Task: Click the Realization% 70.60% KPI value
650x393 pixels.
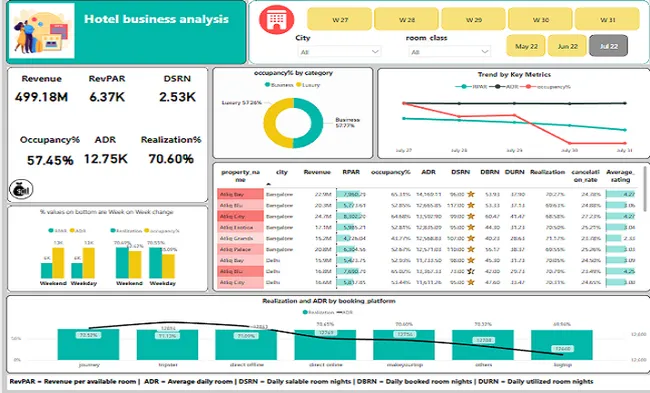Action: pos(171,159)
